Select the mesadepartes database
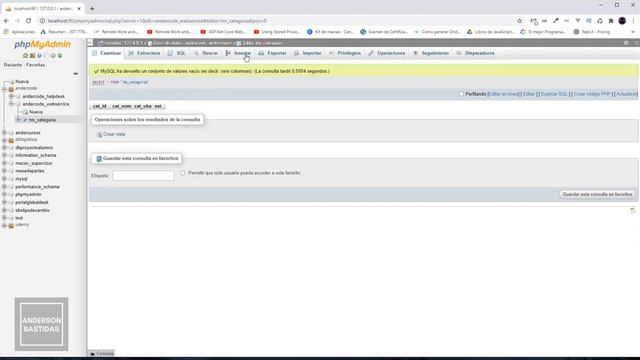 (x=30, y=171)
